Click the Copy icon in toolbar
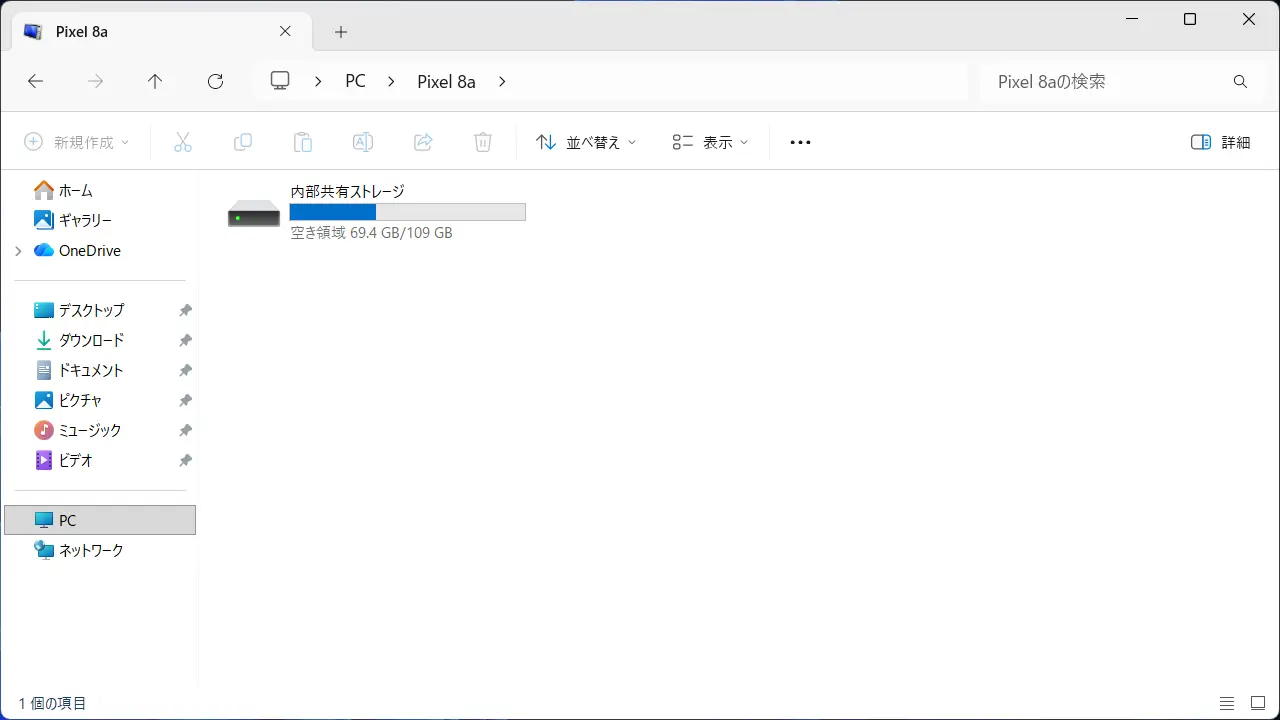The image size is (1280, 720). tap(242, 142)
